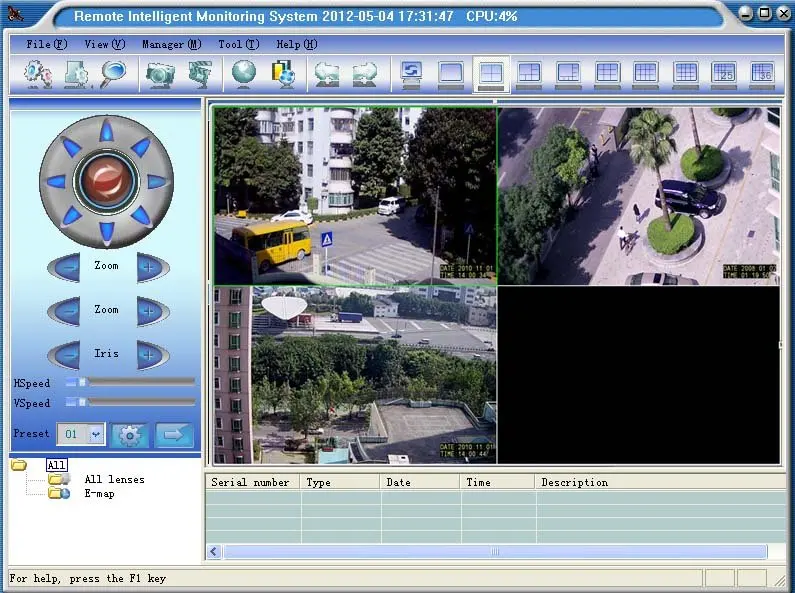
Task: Click the Date column header
Action: click(420, 482)
